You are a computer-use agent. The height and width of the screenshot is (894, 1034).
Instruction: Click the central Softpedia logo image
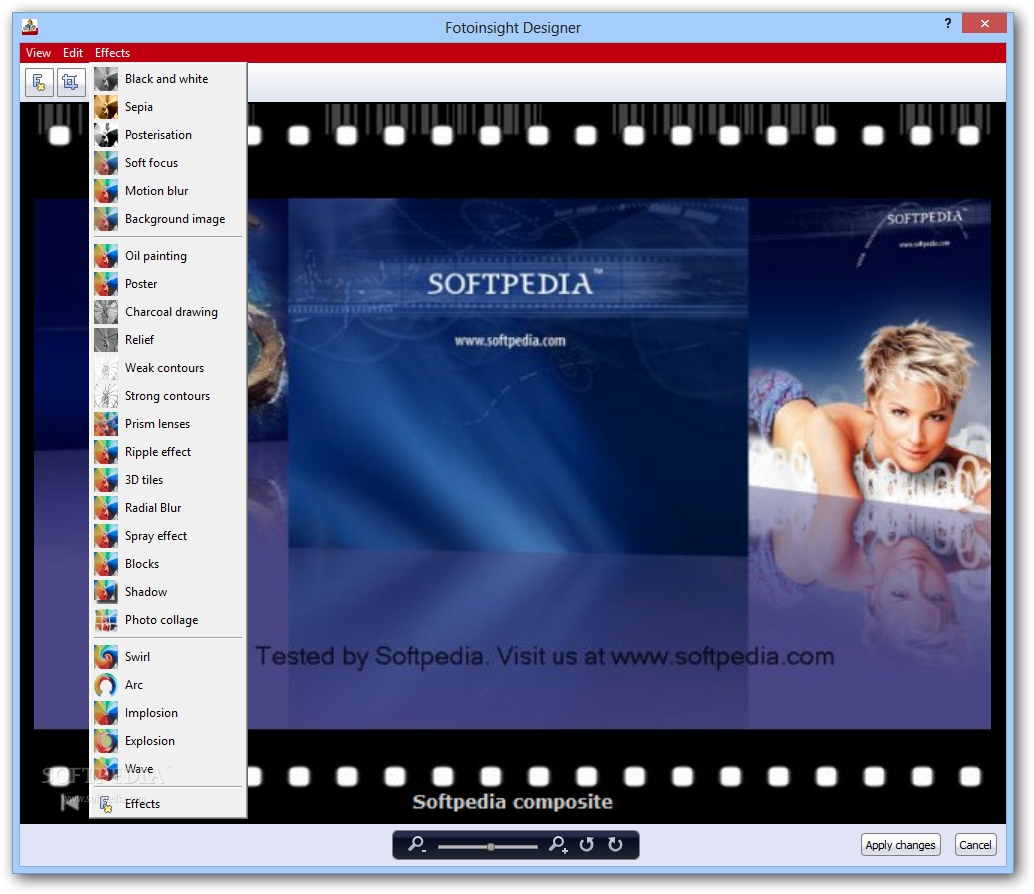[518, 376]
